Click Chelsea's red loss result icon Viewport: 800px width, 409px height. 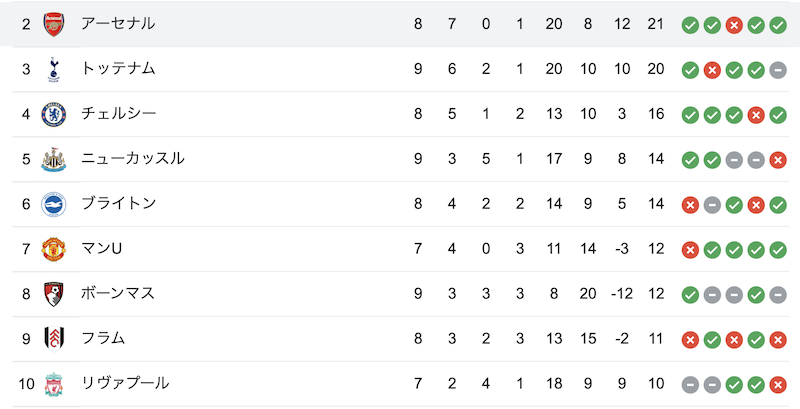756,115
